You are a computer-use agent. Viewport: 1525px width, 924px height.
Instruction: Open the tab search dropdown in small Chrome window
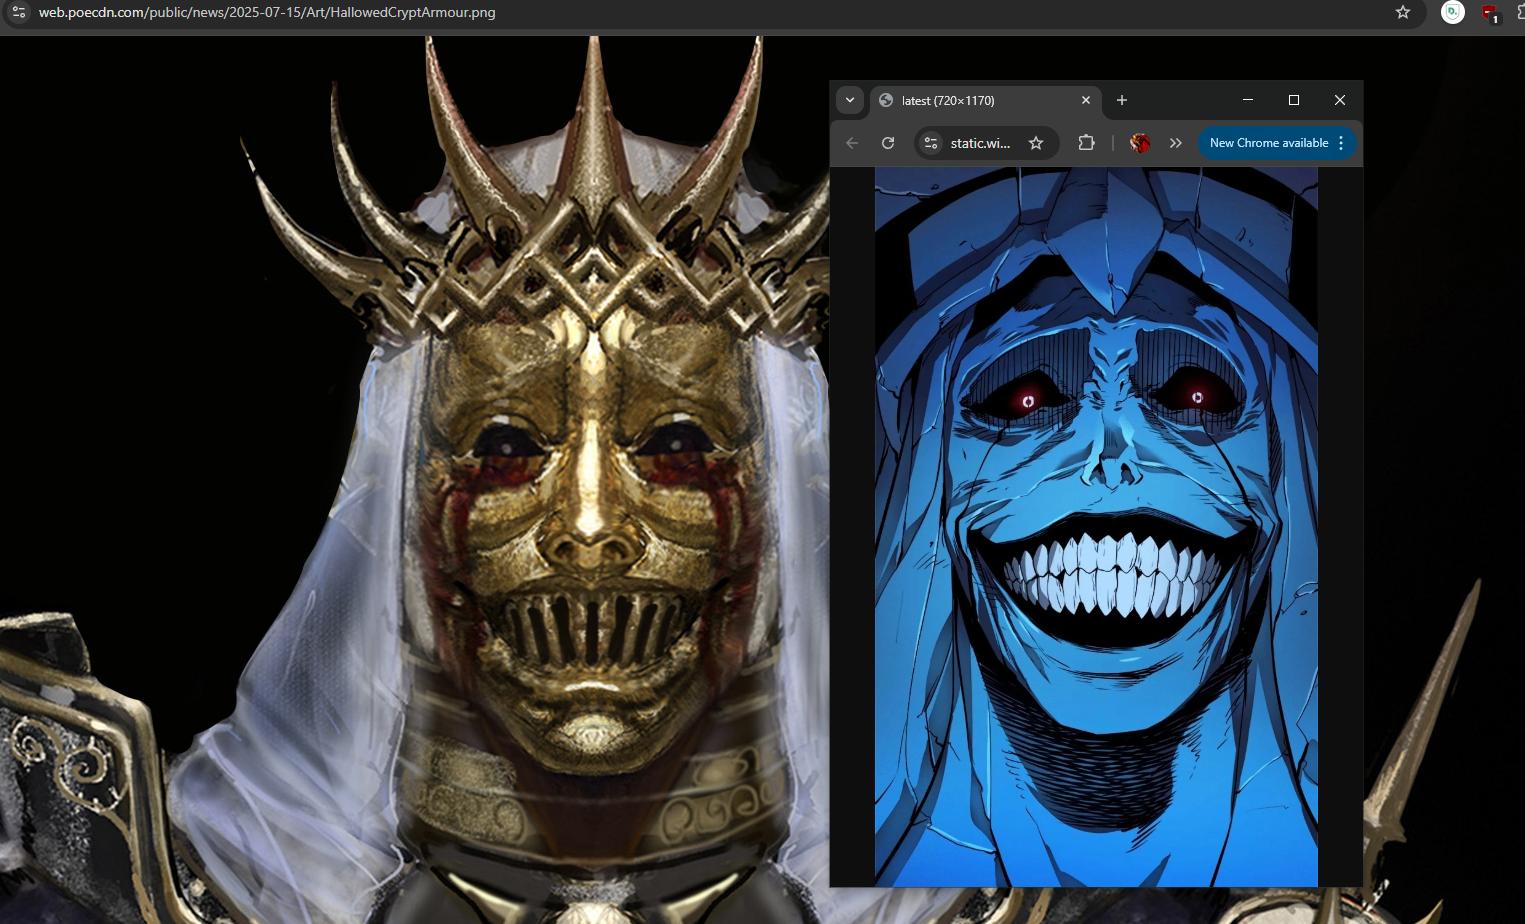[x=850, y=100]
